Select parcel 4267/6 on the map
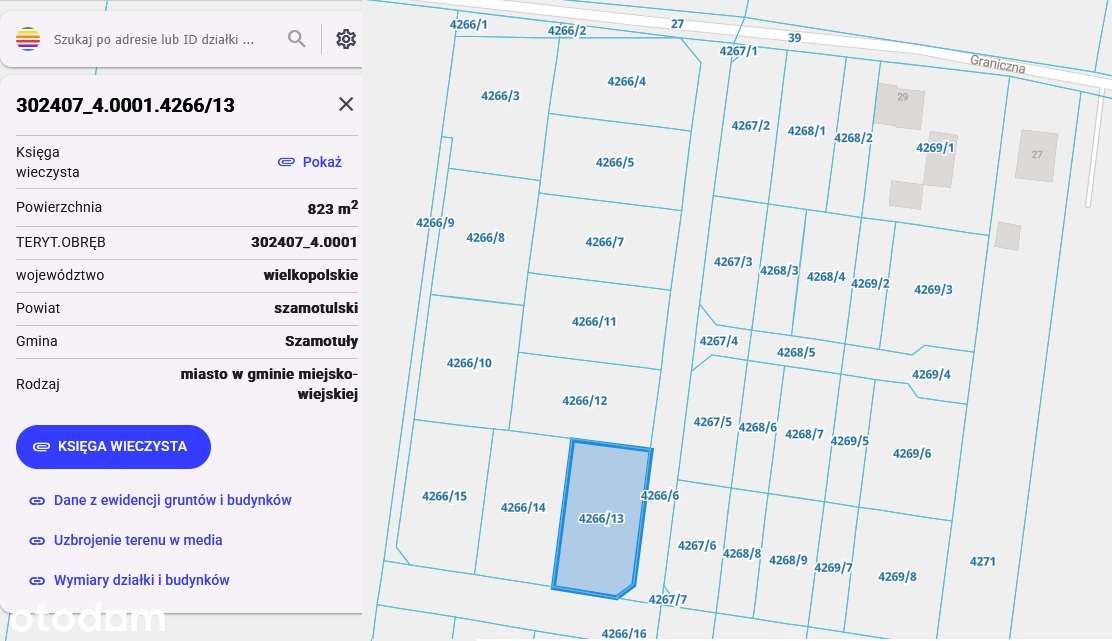 point(696,546)
